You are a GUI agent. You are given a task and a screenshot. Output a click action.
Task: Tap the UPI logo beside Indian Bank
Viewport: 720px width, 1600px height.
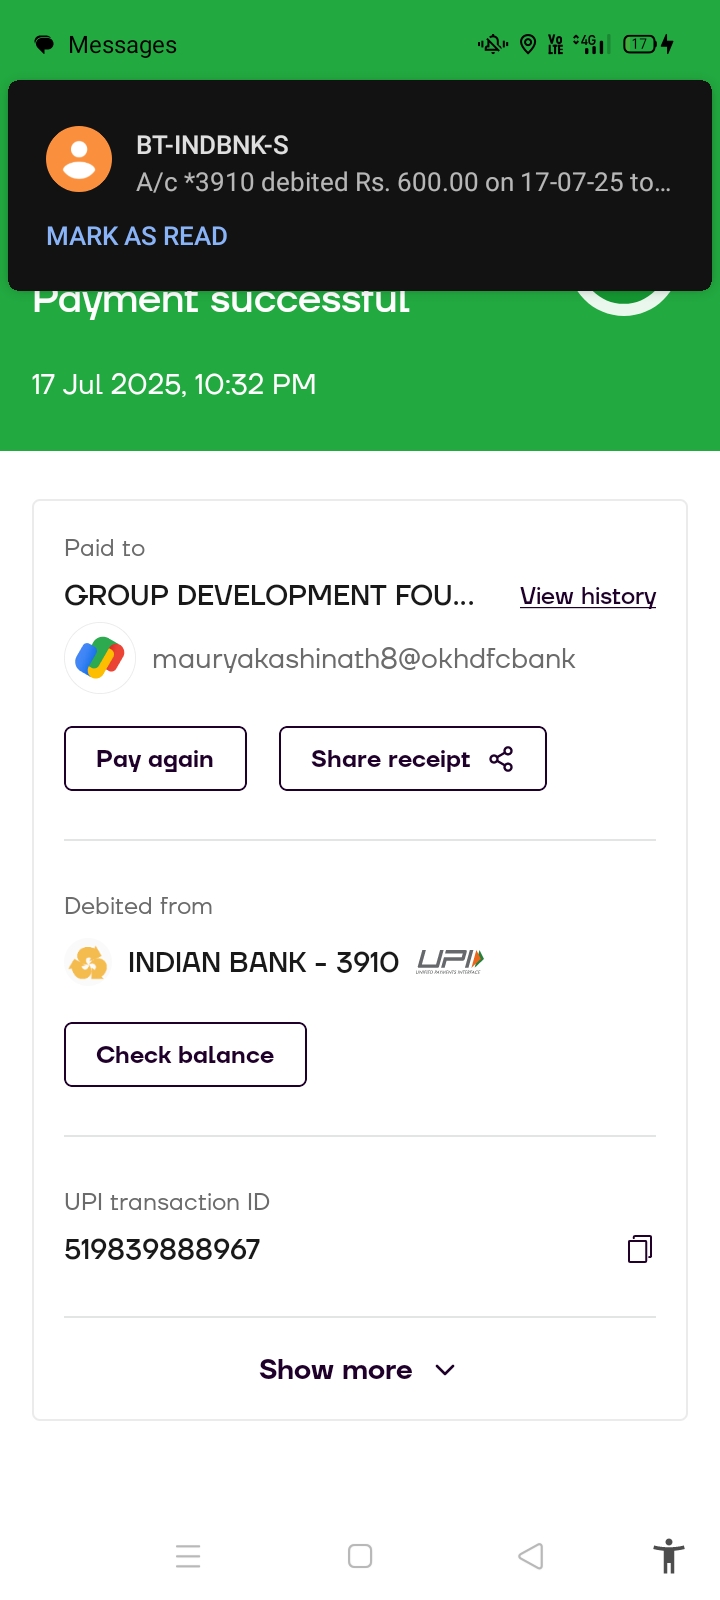pos(450,962)
